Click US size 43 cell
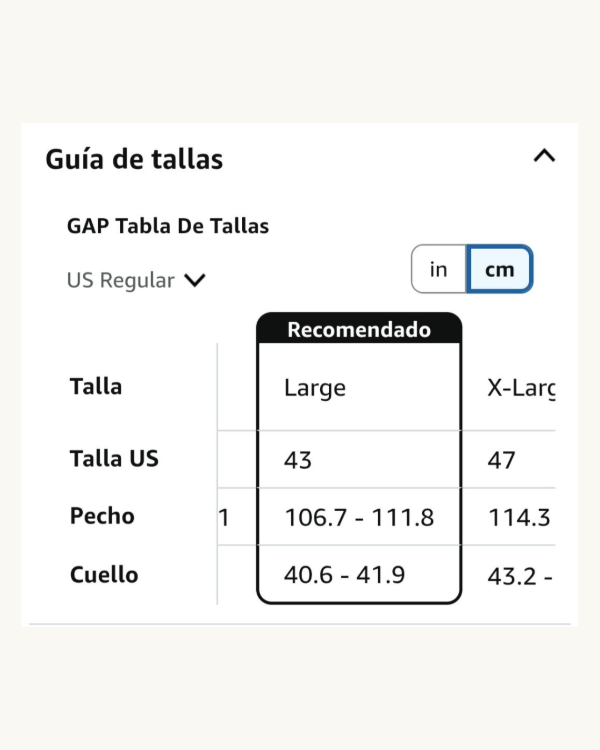The image size is (600, 750). (x=298, y=460)
